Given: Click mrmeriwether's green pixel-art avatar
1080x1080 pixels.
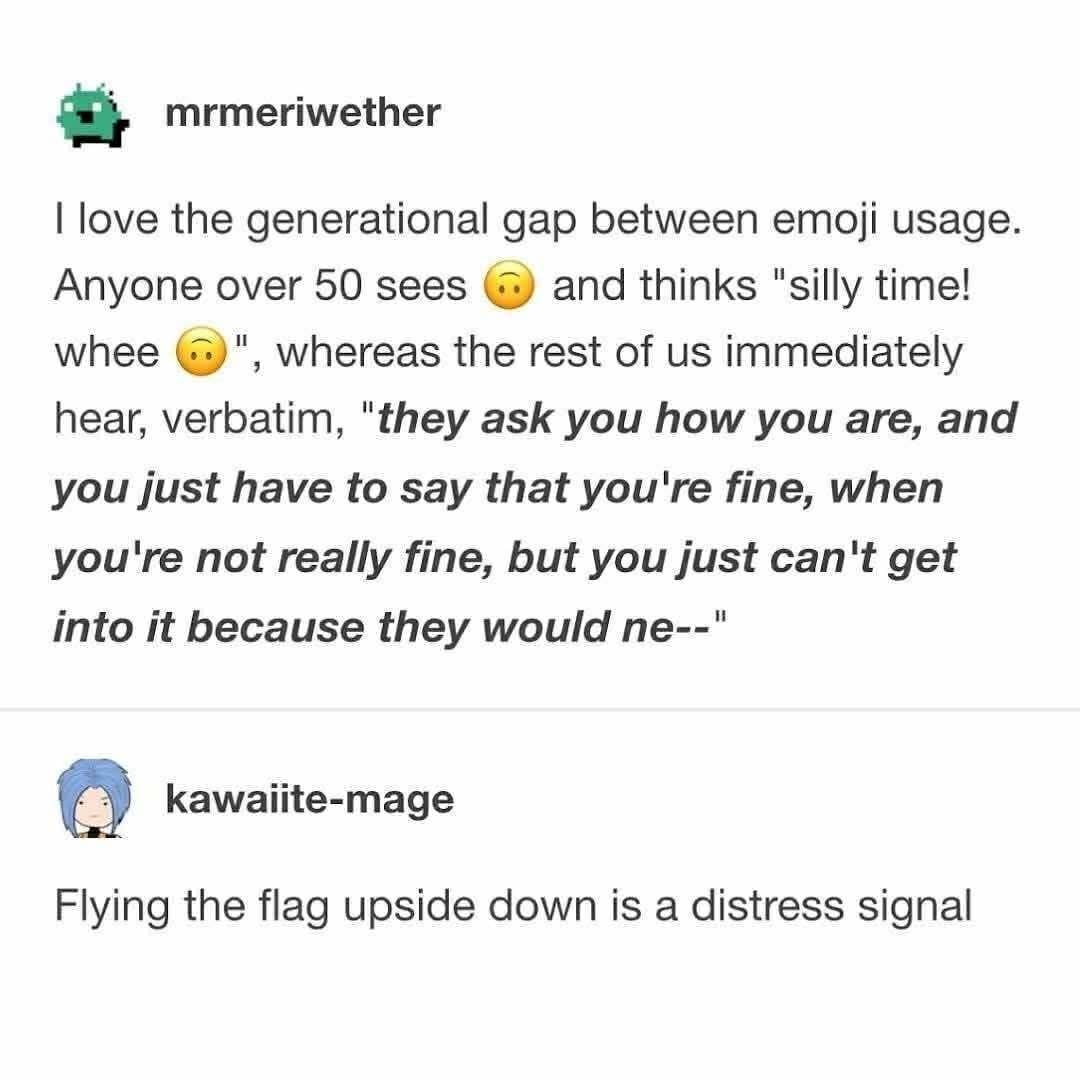Looking at the screenshot, I should coord(93,113).
